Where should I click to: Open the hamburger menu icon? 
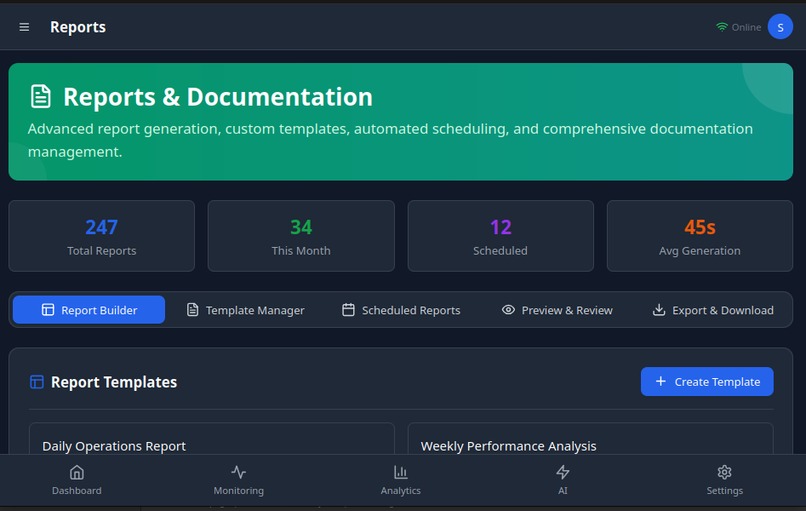click(24, 27)
